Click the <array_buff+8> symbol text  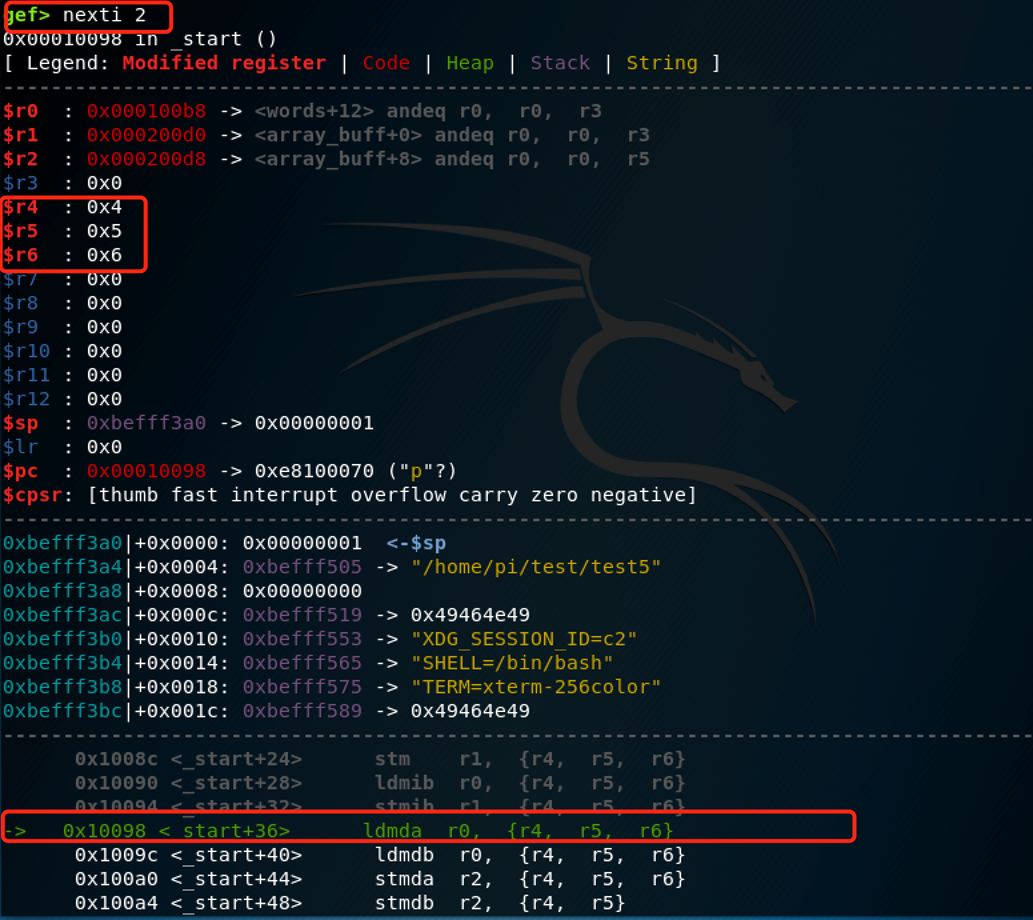(338, 159)
